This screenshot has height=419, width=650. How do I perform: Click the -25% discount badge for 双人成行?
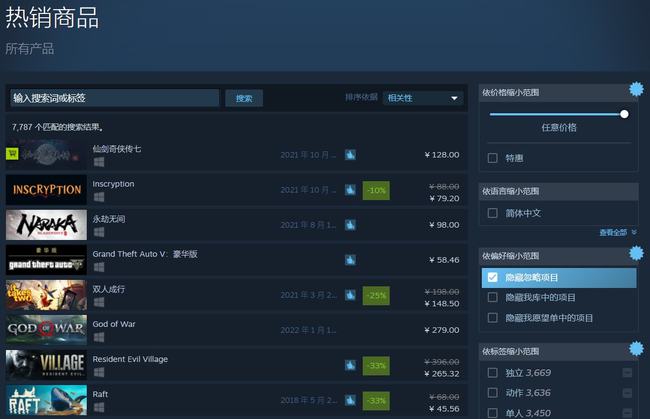click(376, 295)
